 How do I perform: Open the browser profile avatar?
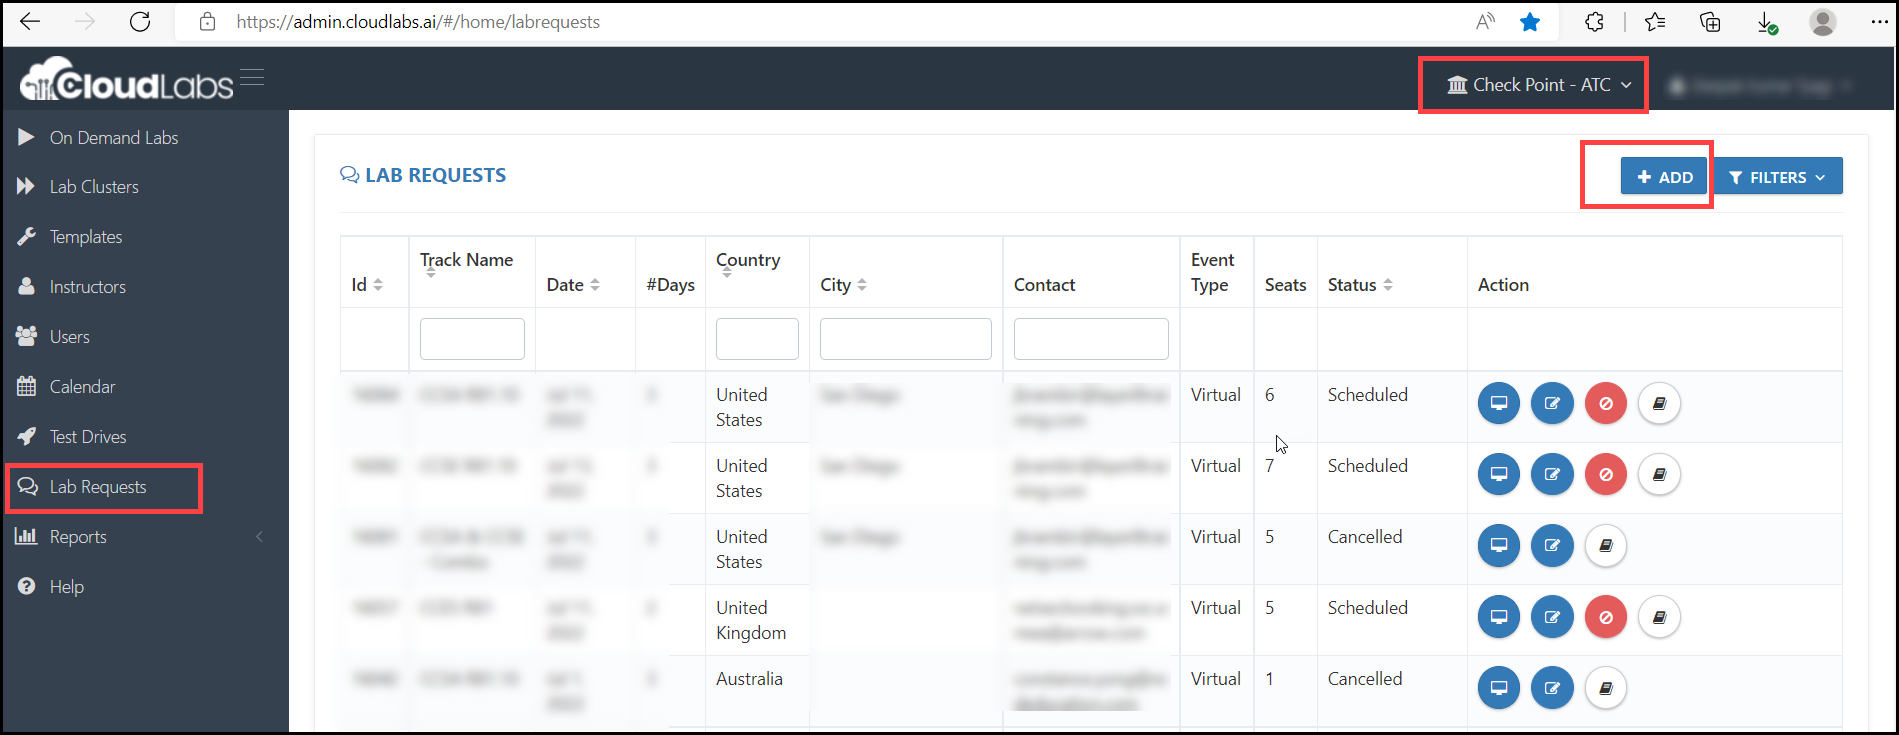coord(1823,21)
